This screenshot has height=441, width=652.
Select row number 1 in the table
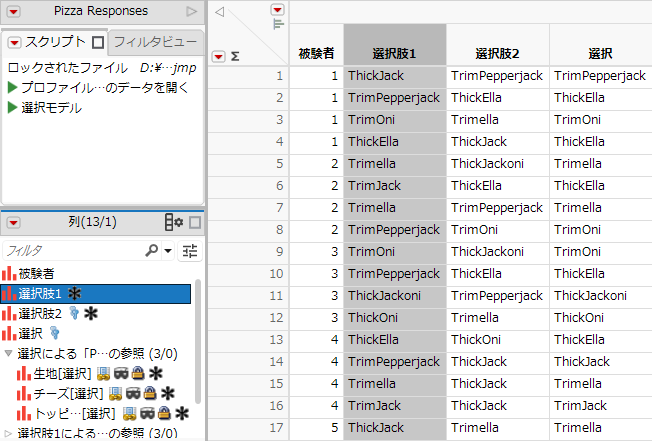(248, 76)
